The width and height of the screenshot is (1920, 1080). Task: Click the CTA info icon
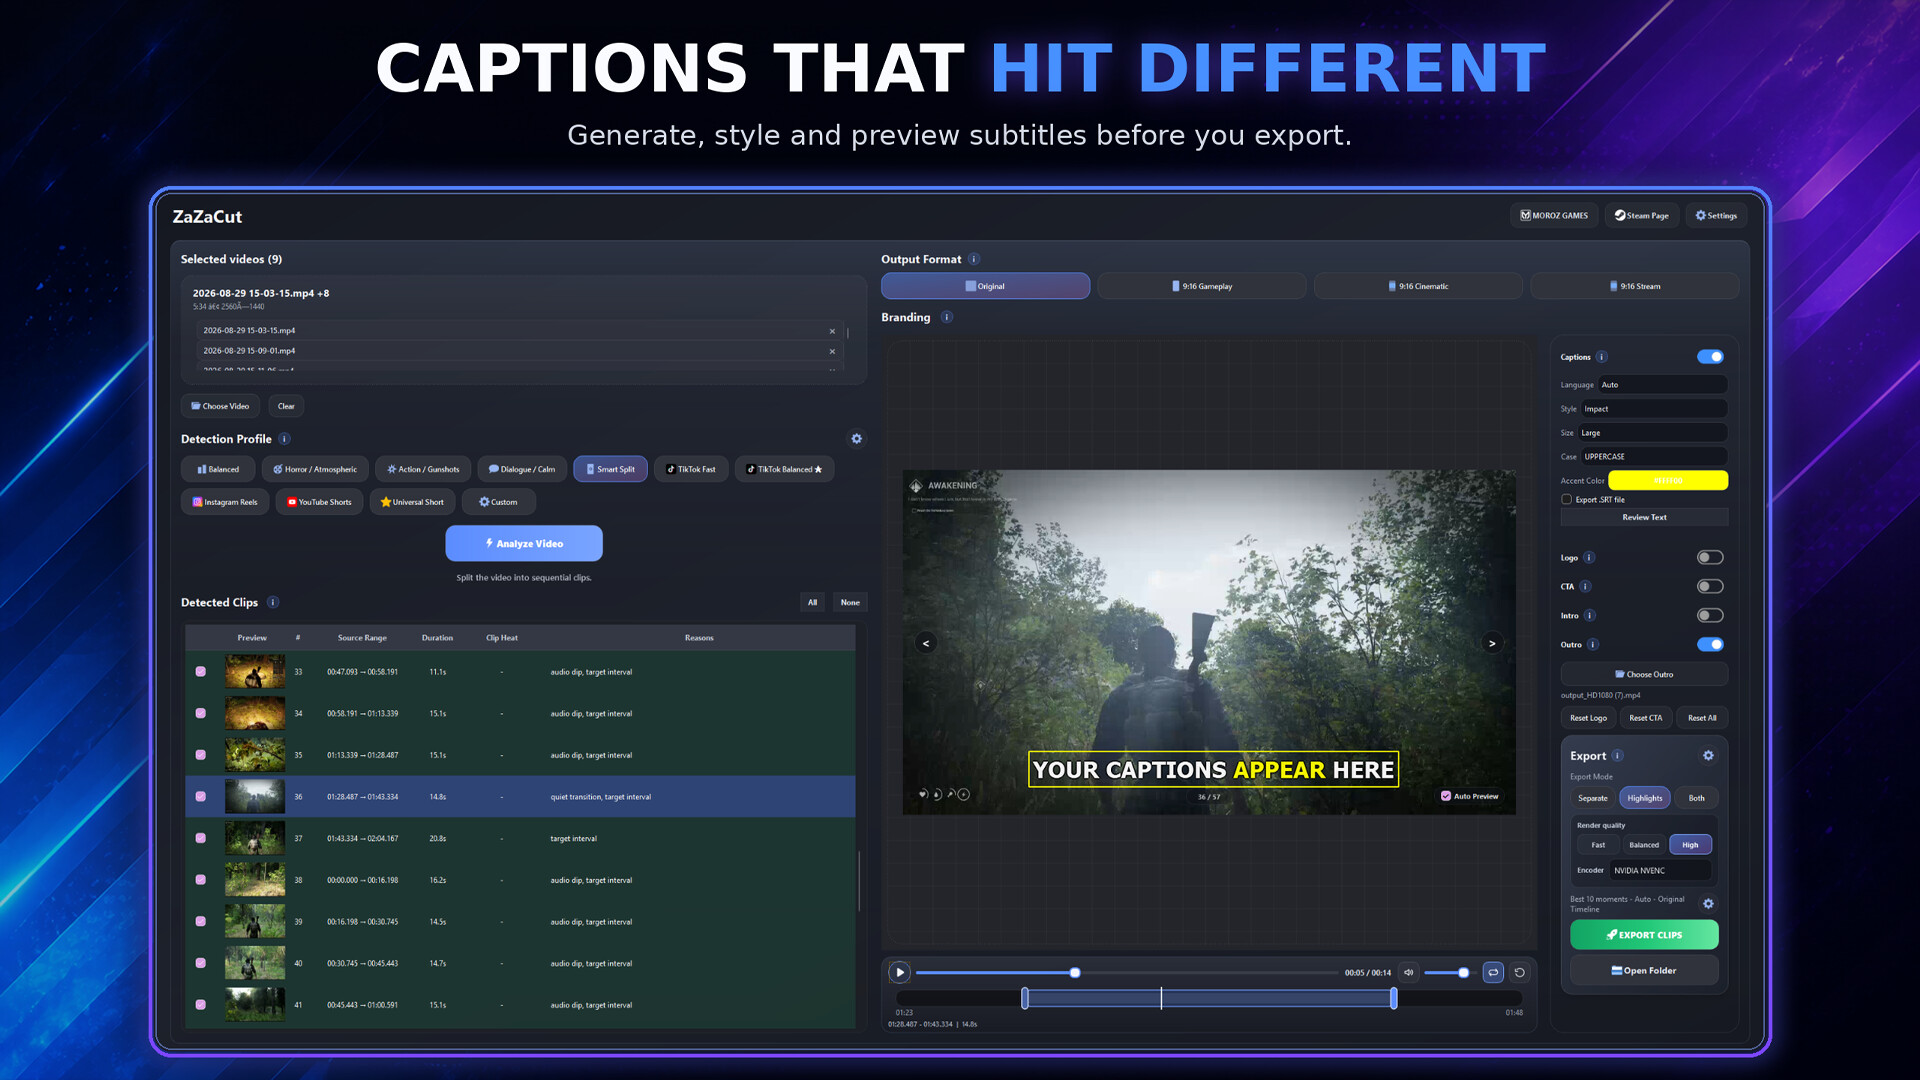pyautogui.click(x=1585, y=587)
